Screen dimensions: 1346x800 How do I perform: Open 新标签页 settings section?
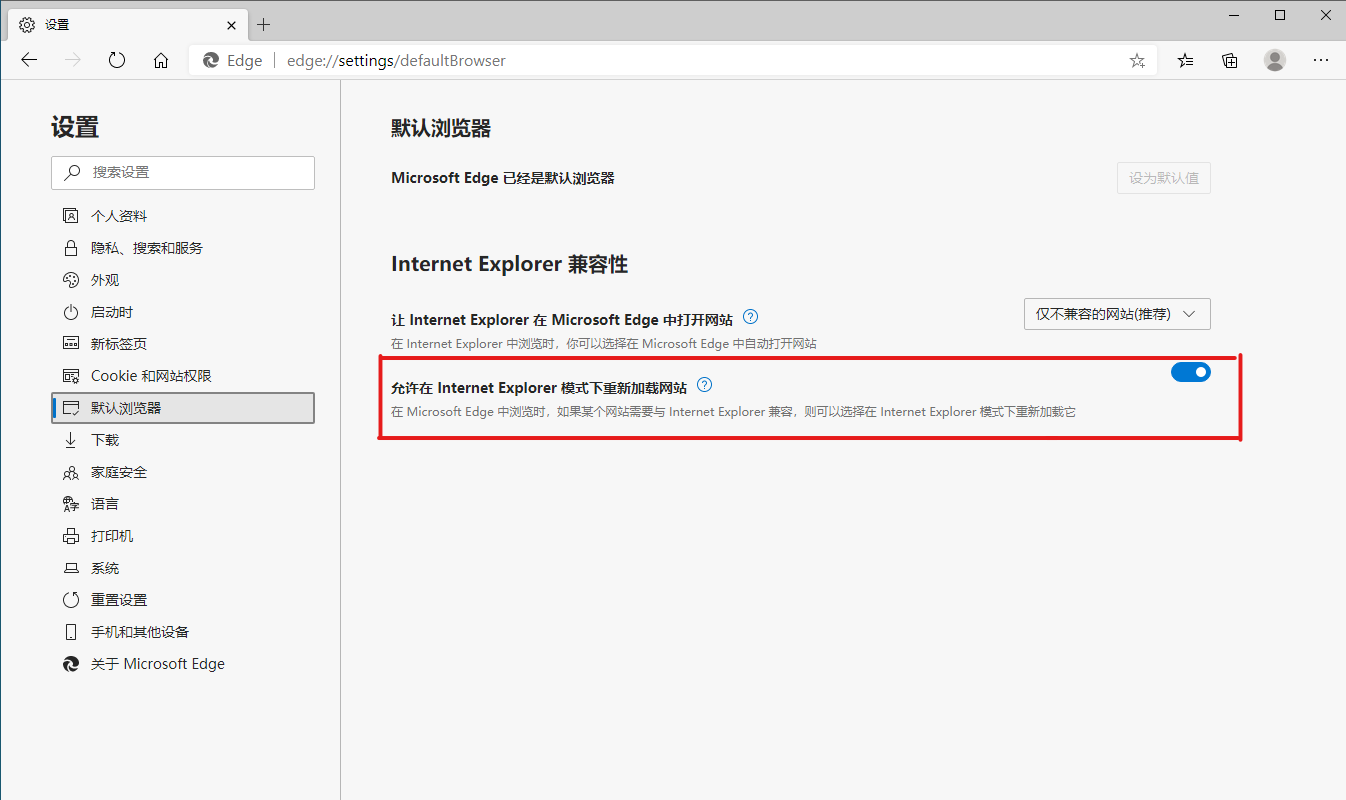183,344
